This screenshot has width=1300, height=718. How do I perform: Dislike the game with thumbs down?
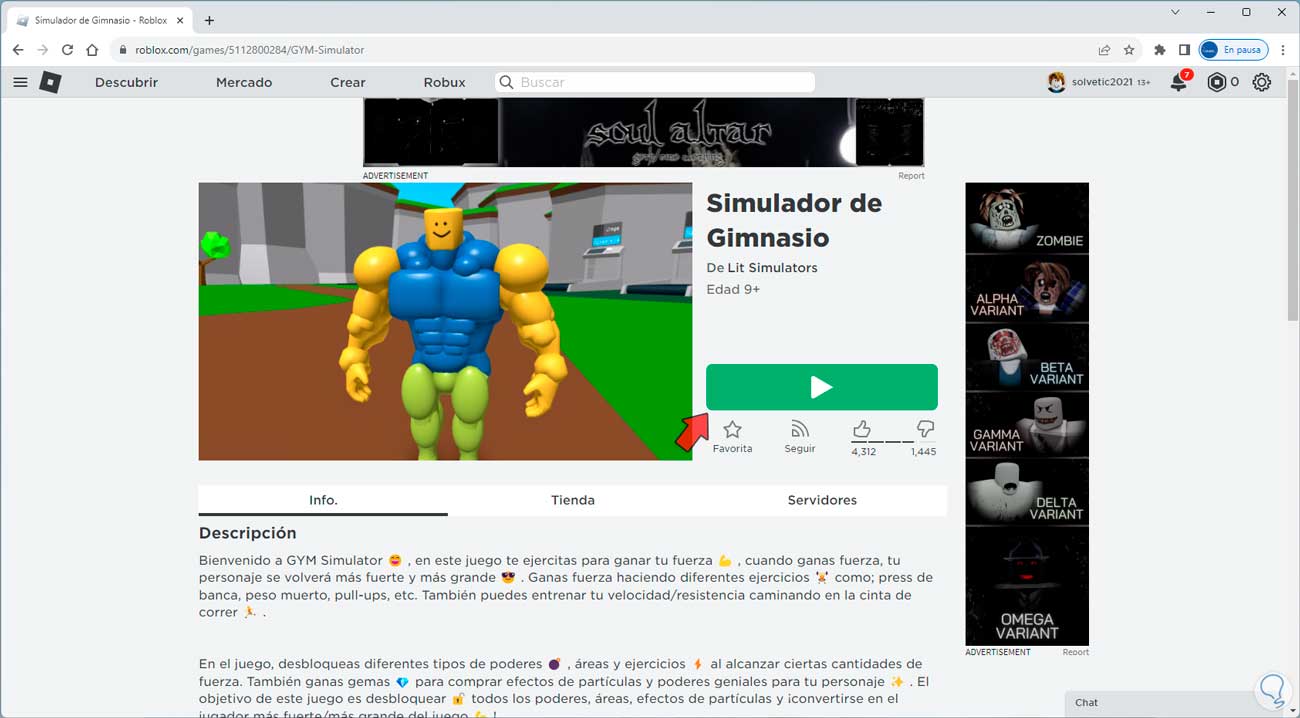pos(925,429)
